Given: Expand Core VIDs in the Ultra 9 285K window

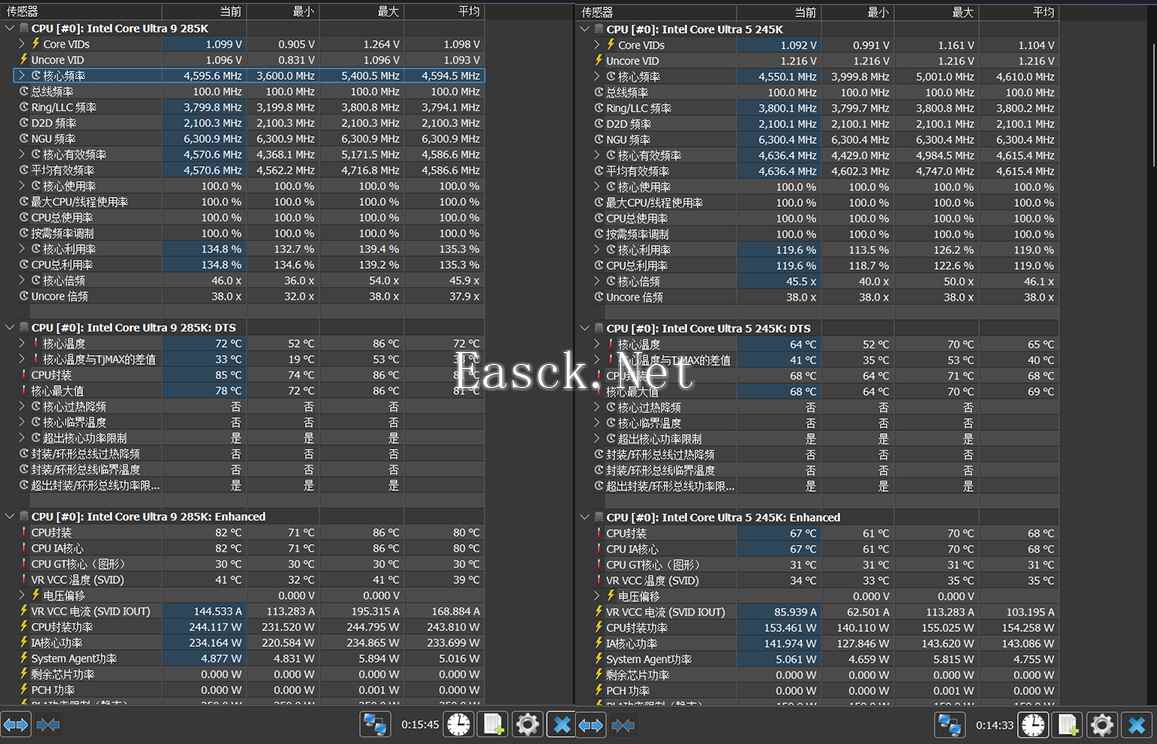Looking at the screenshot, I should click(x=21, y=44).
